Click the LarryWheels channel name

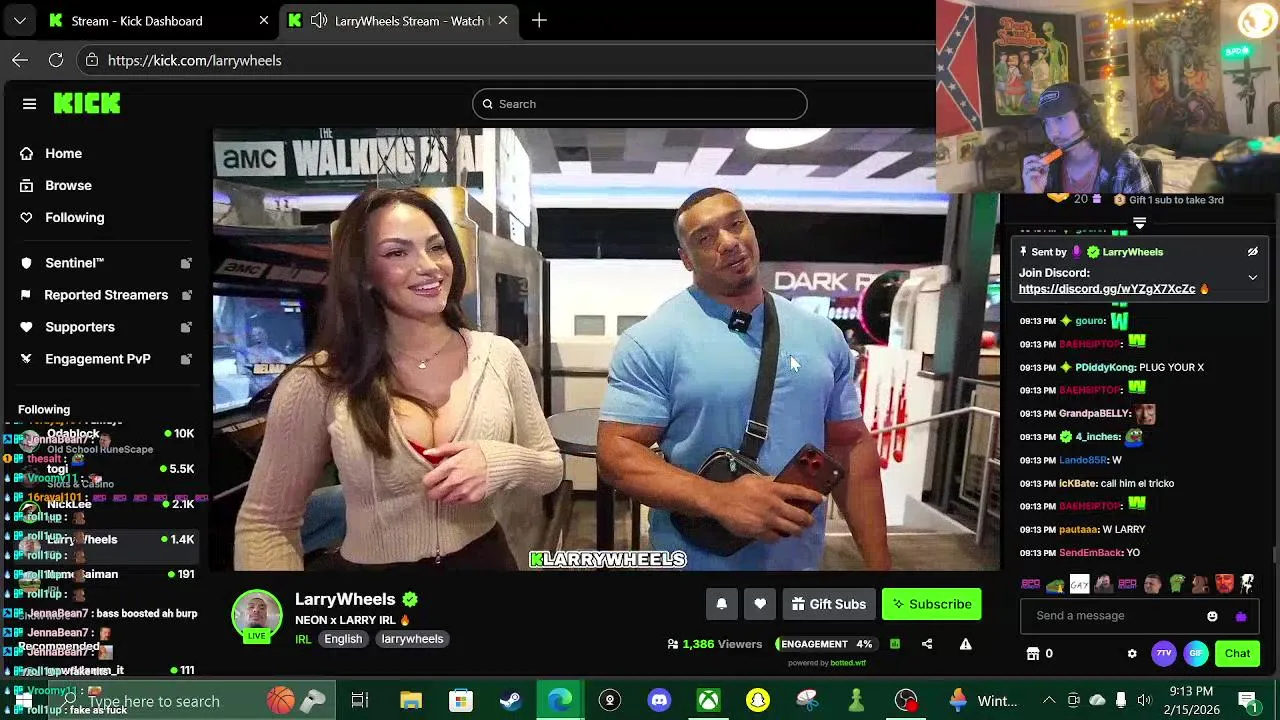click(x=345, y=599)
